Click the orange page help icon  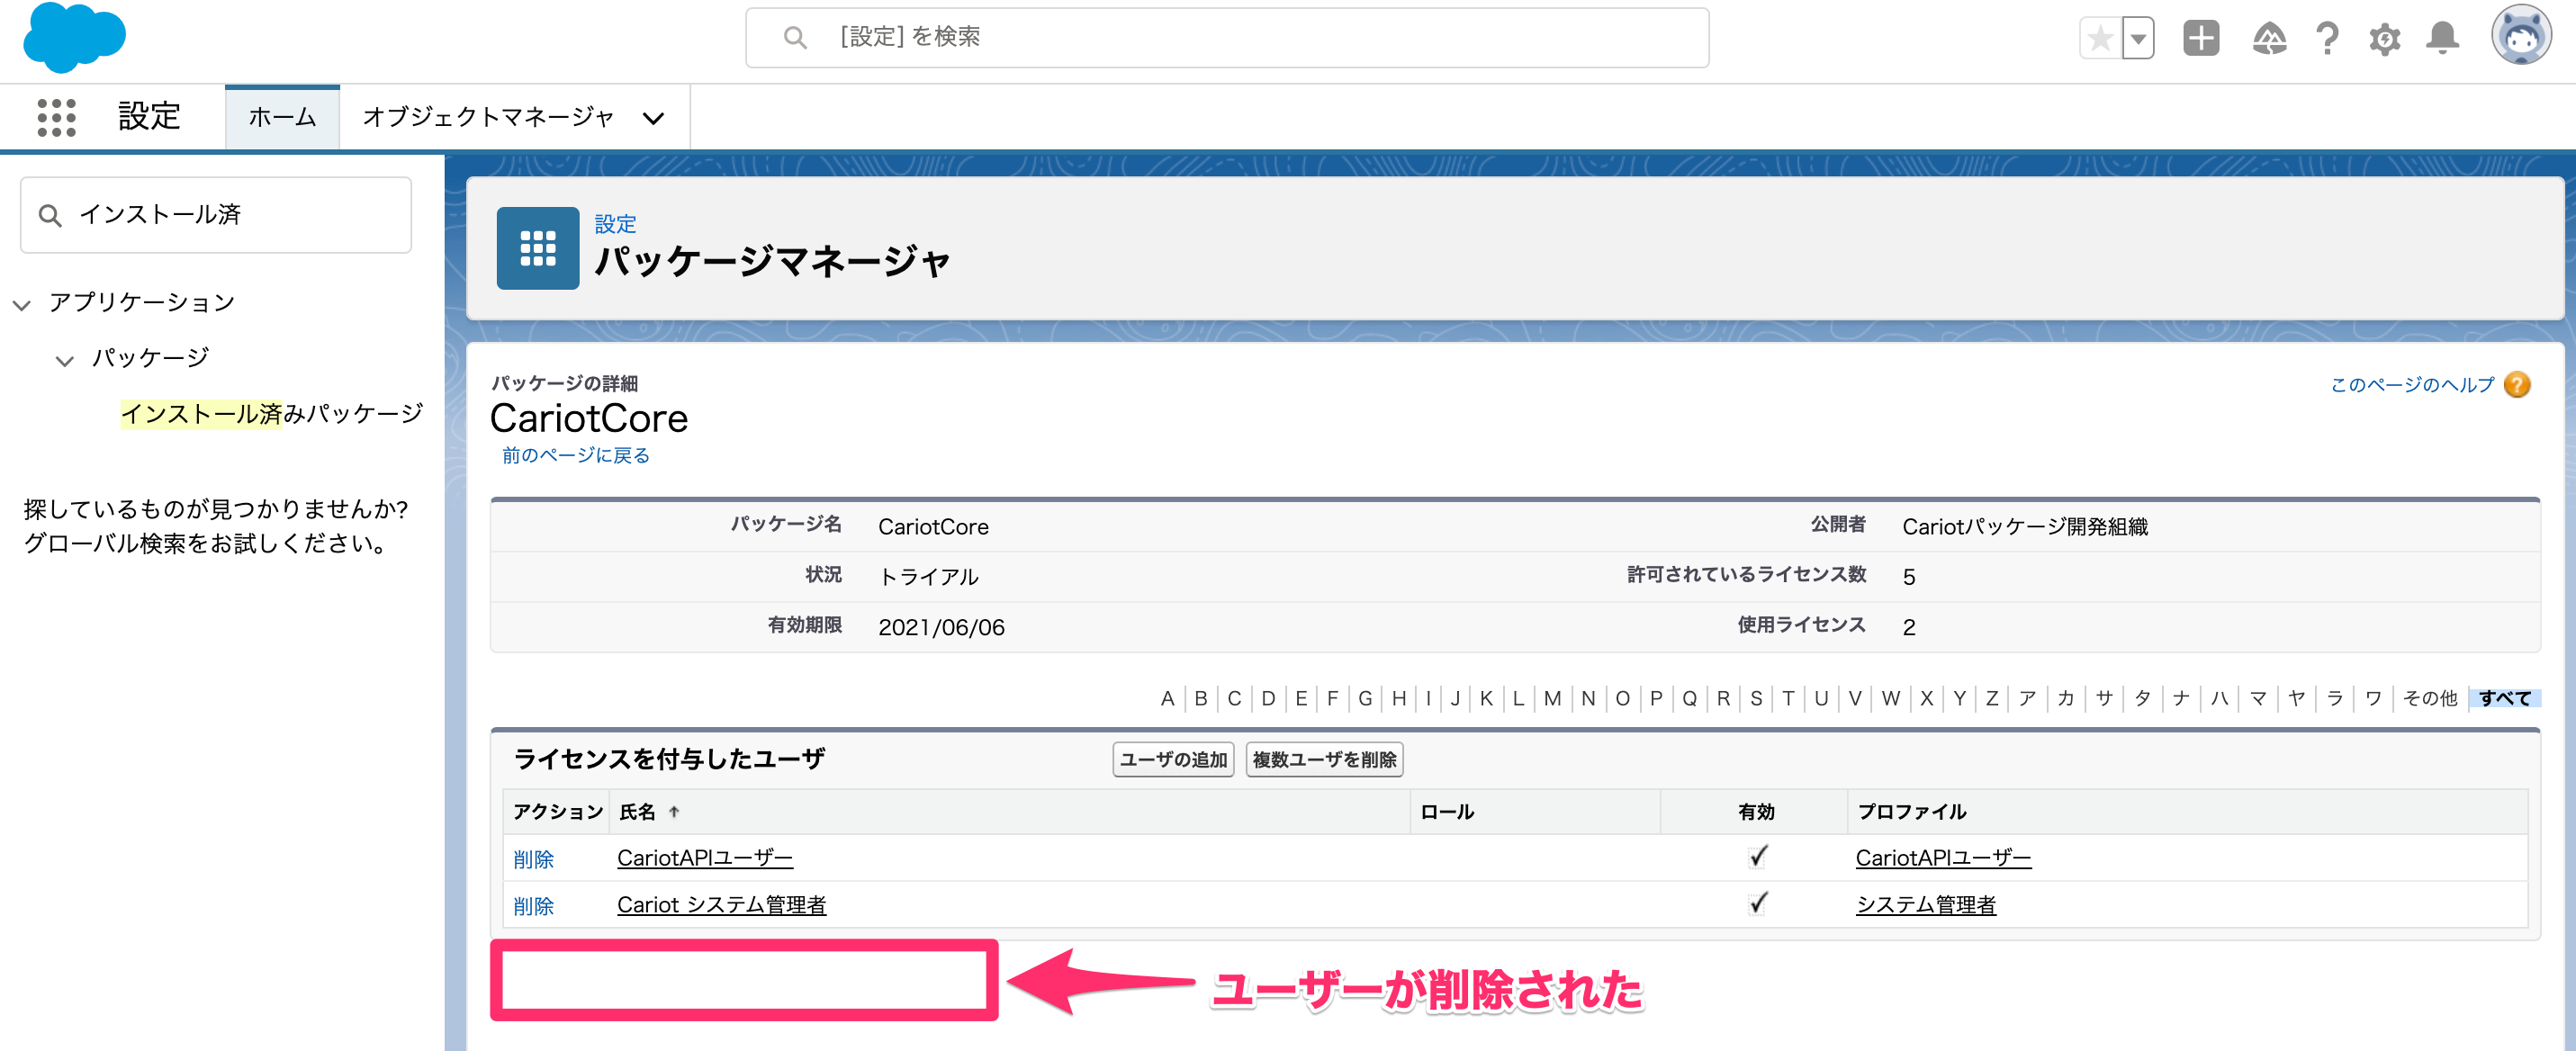(x=2517, y=385)
